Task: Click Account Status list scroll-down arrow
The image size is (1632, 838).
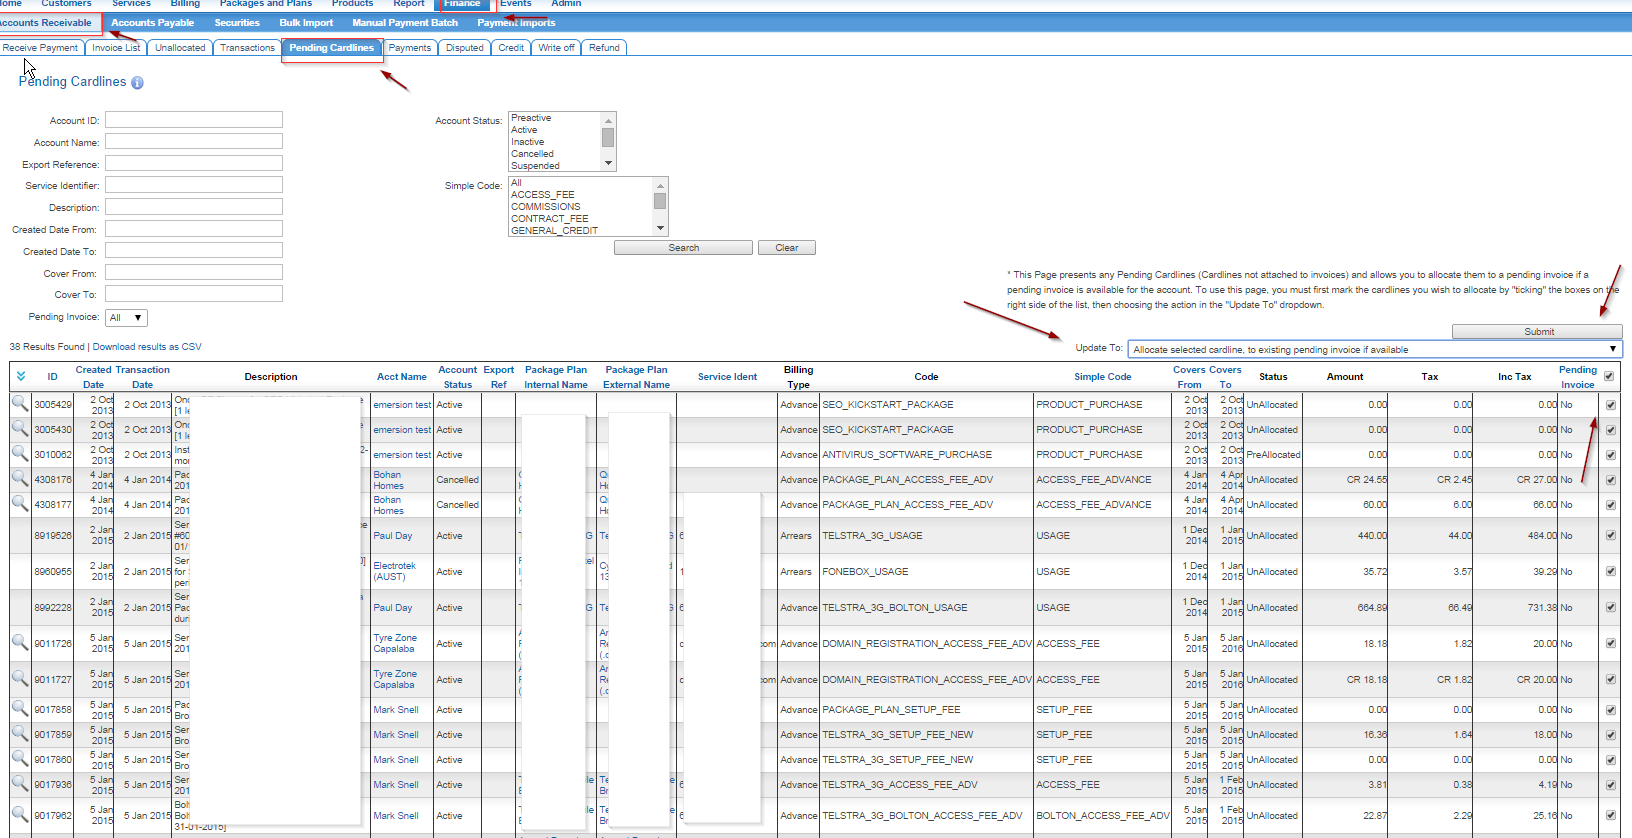Action: click(608, 164)
